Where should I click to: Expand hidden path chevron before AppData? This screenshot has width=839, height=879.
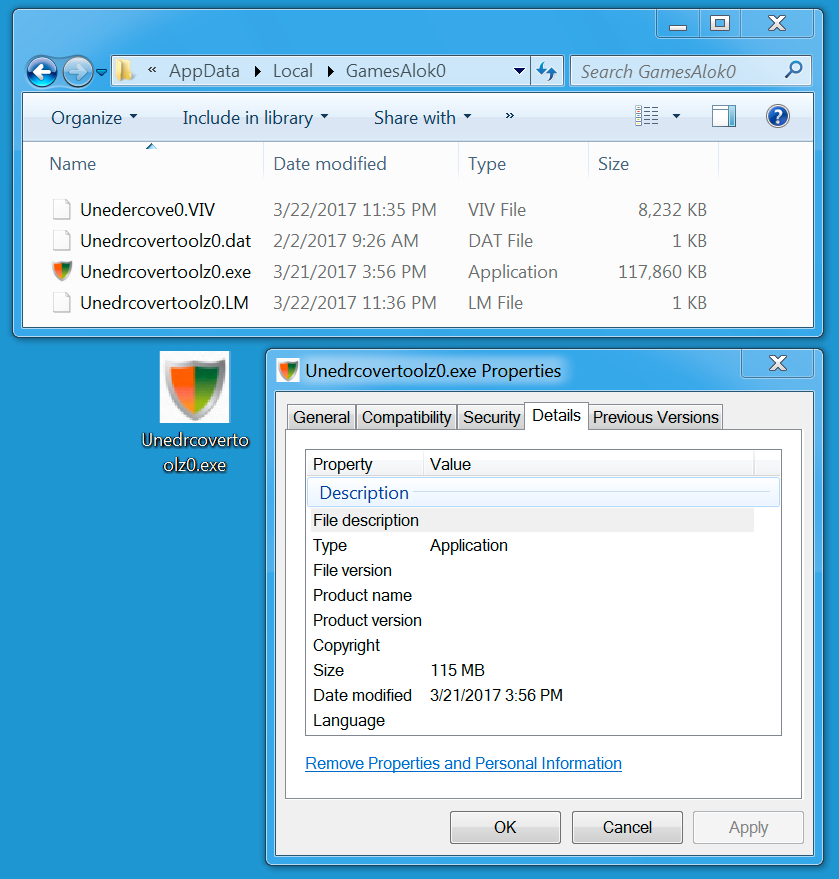[152, 70]
